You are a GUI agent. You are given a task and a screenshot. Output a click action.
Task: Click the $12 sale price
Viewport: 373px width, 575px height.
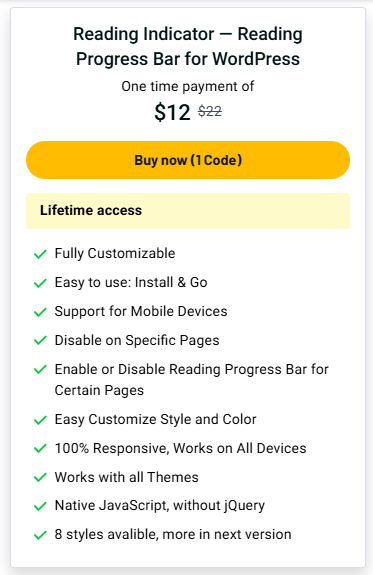pos(172,112)
